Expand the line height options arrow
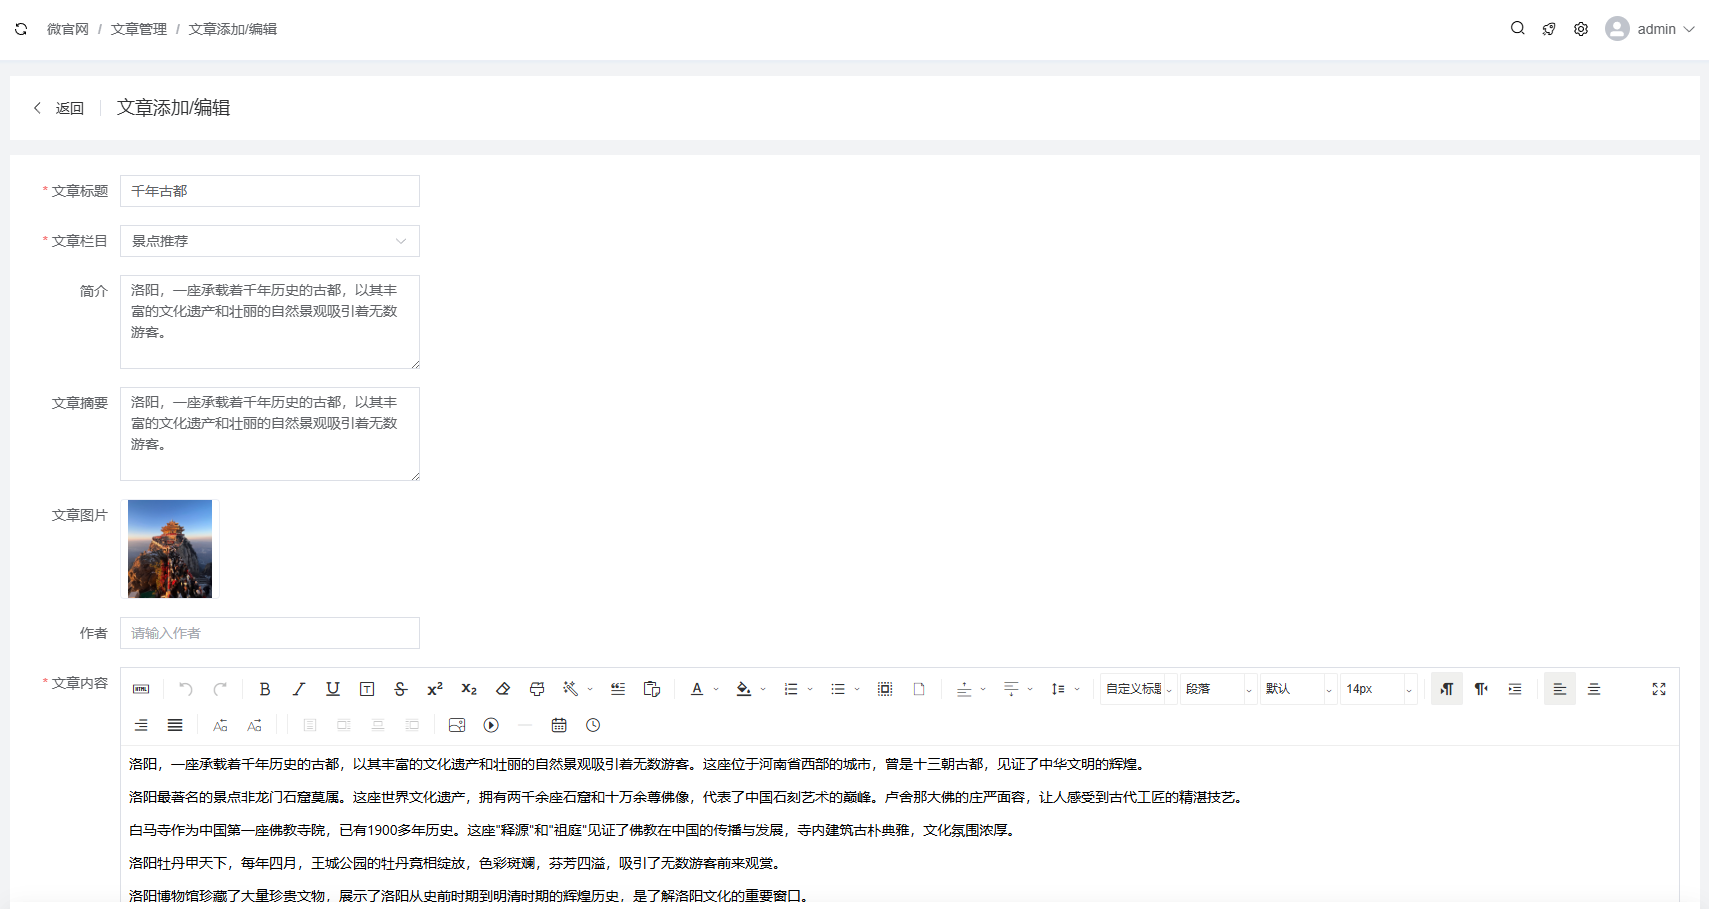This screenshot has width=1709, height=909. [x=1077, y=689]
